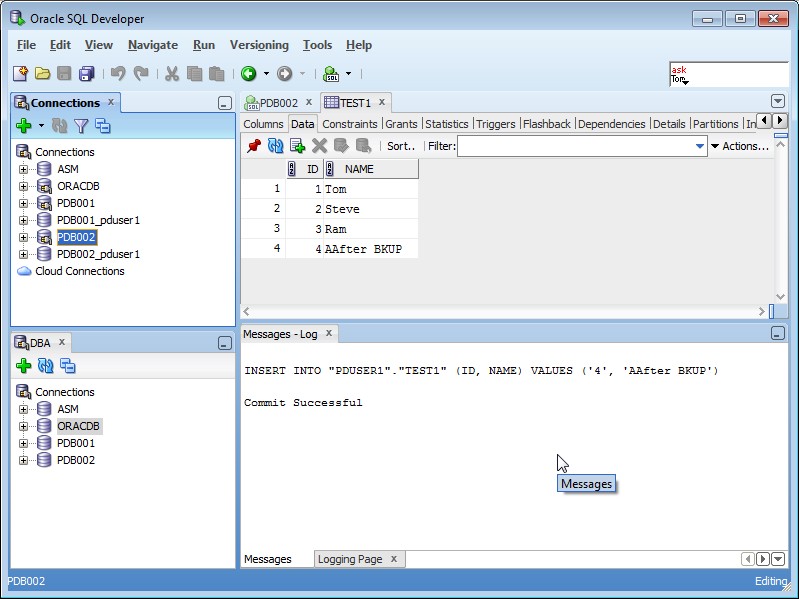Switch to the Logging Page tab
Image resolution: width=799 pixels, height=599 pixels.
(350, 559)
